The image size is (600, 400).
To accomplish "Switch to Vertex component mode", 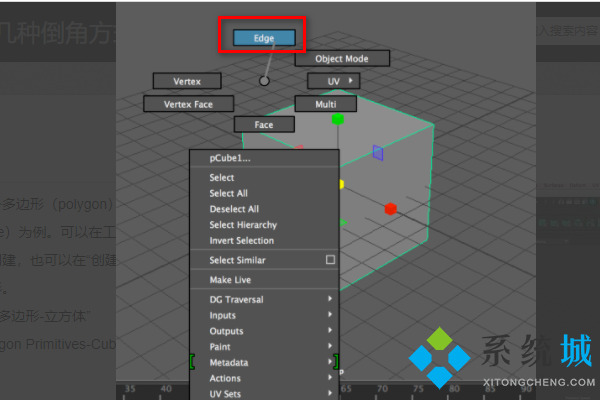I will point(187,80).
